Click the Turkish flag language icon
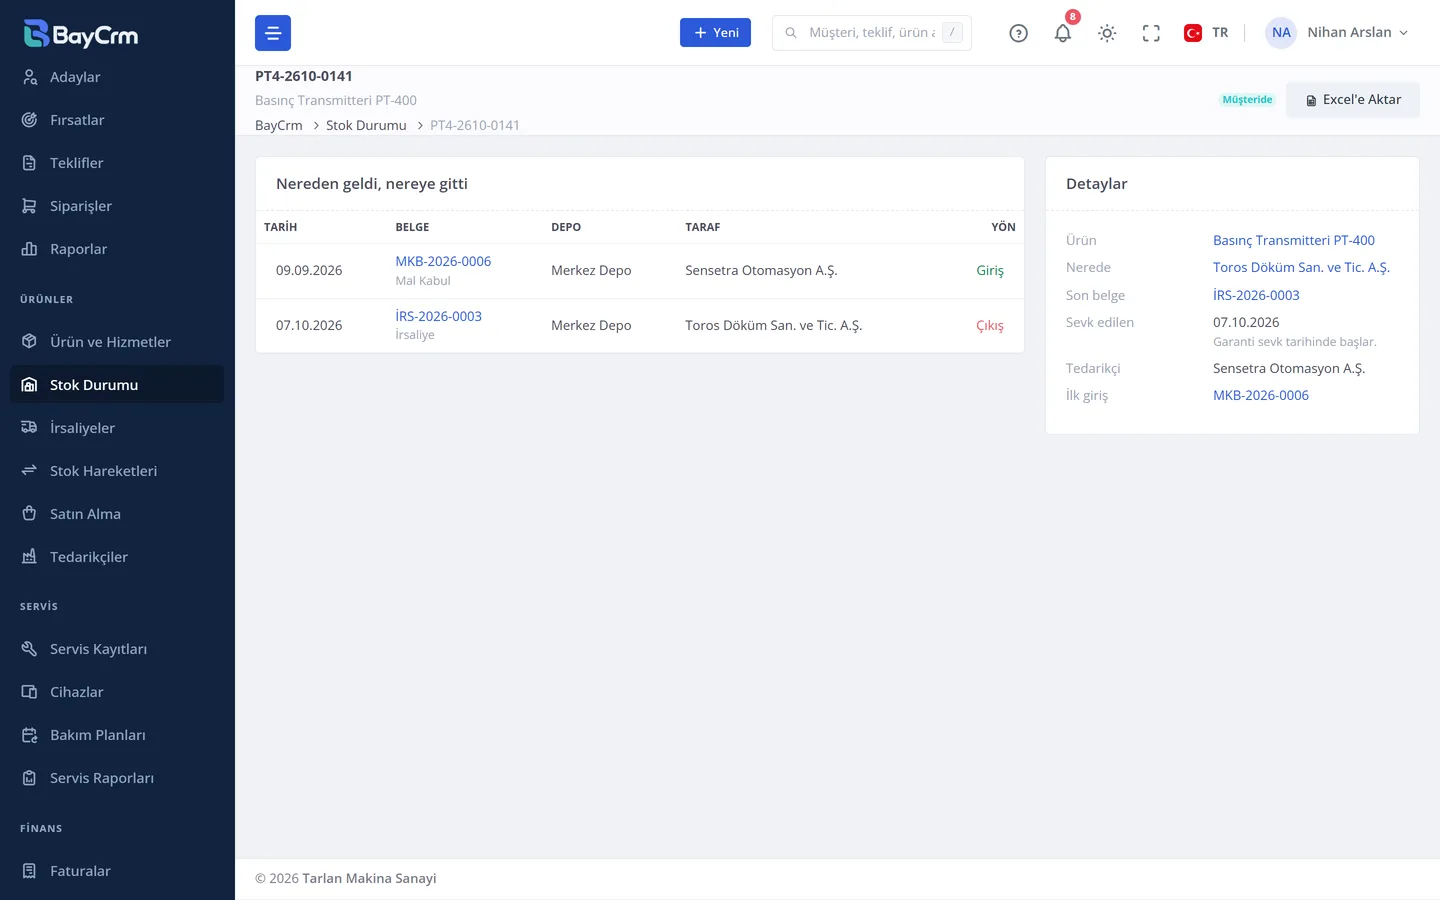This screenshot has height=900, width=1440. click(1193, 33)
